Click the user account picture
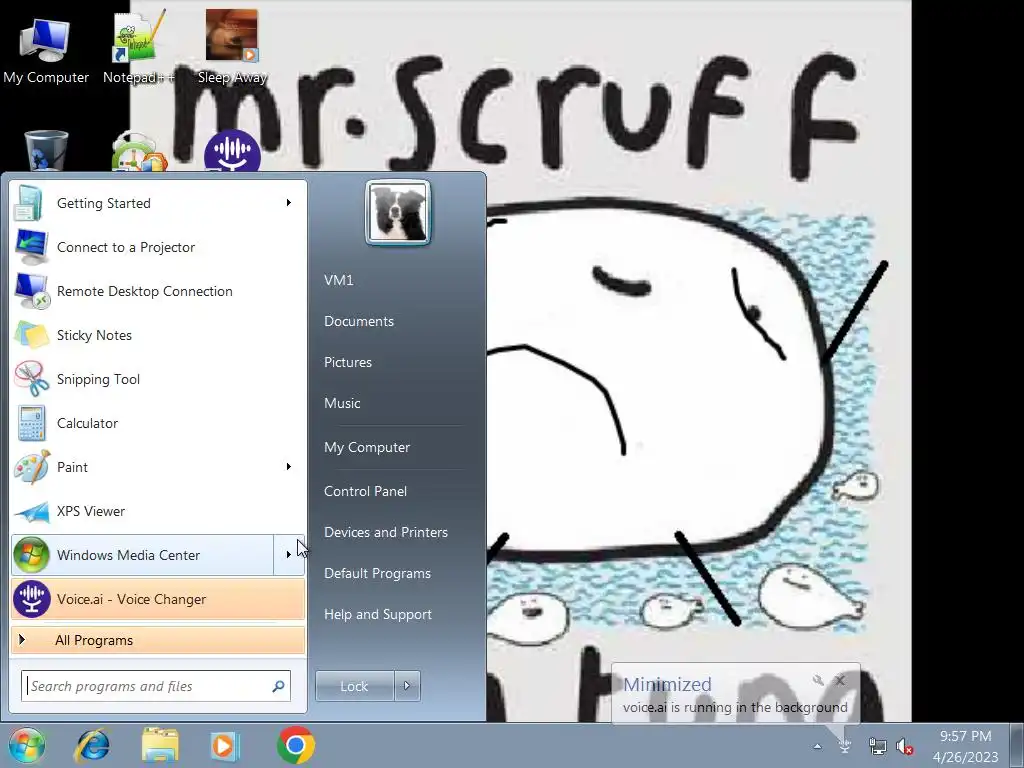This screenshot has width=1024, height=768. [398, 212]
